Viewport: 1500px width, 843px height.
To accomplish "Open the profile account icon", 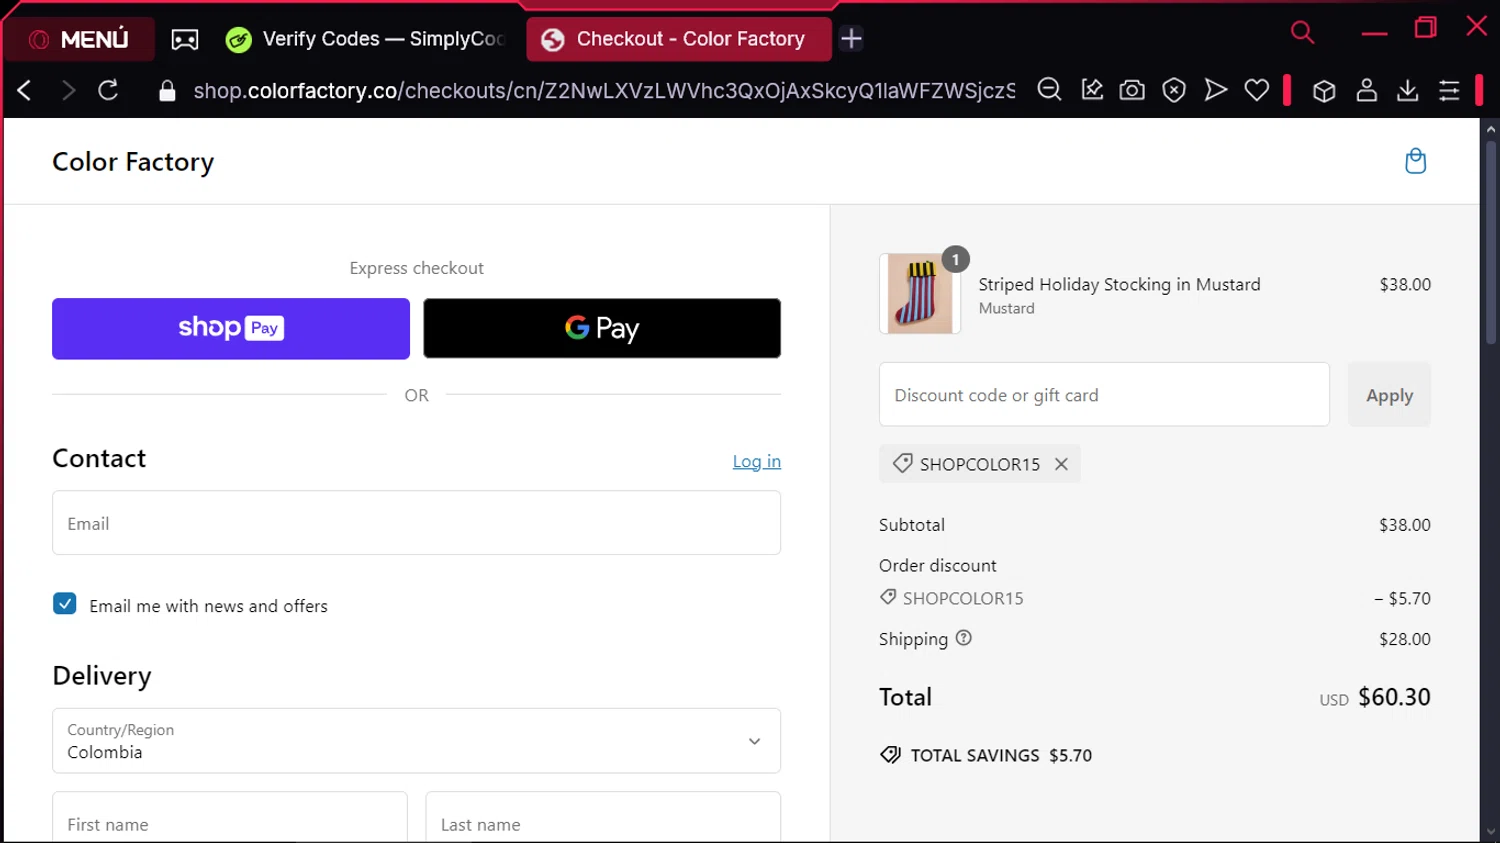I will [1366, 91].
